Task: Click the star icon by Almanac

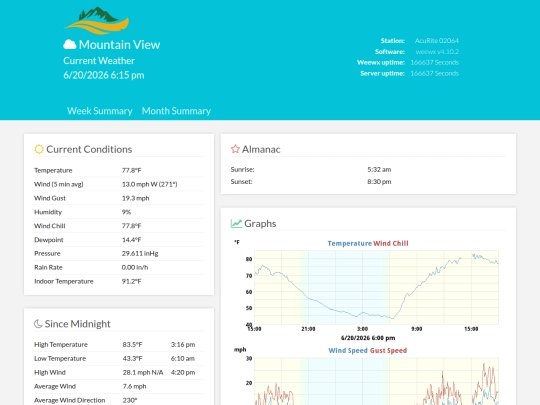Action: click(x=235, y=149)
